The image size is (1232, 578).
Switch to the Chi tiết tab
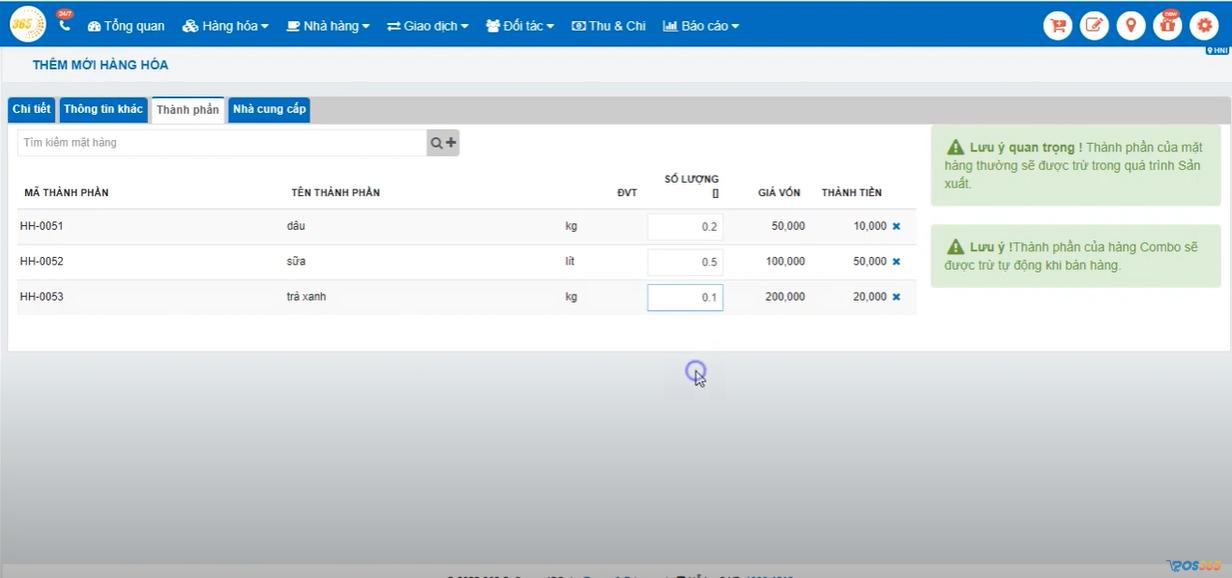point(31,110)
